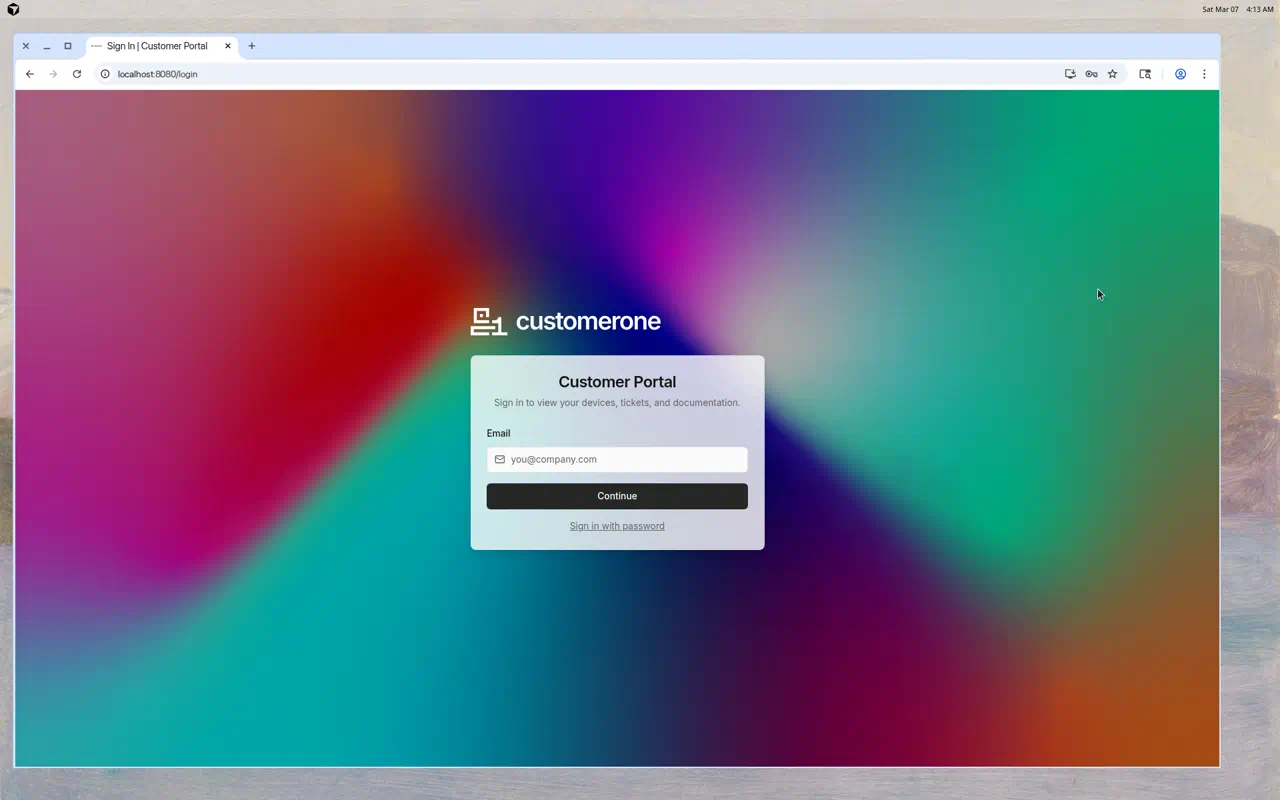Click the Continue button
This screenshot has height=800, width=1280.
[617, 496]
